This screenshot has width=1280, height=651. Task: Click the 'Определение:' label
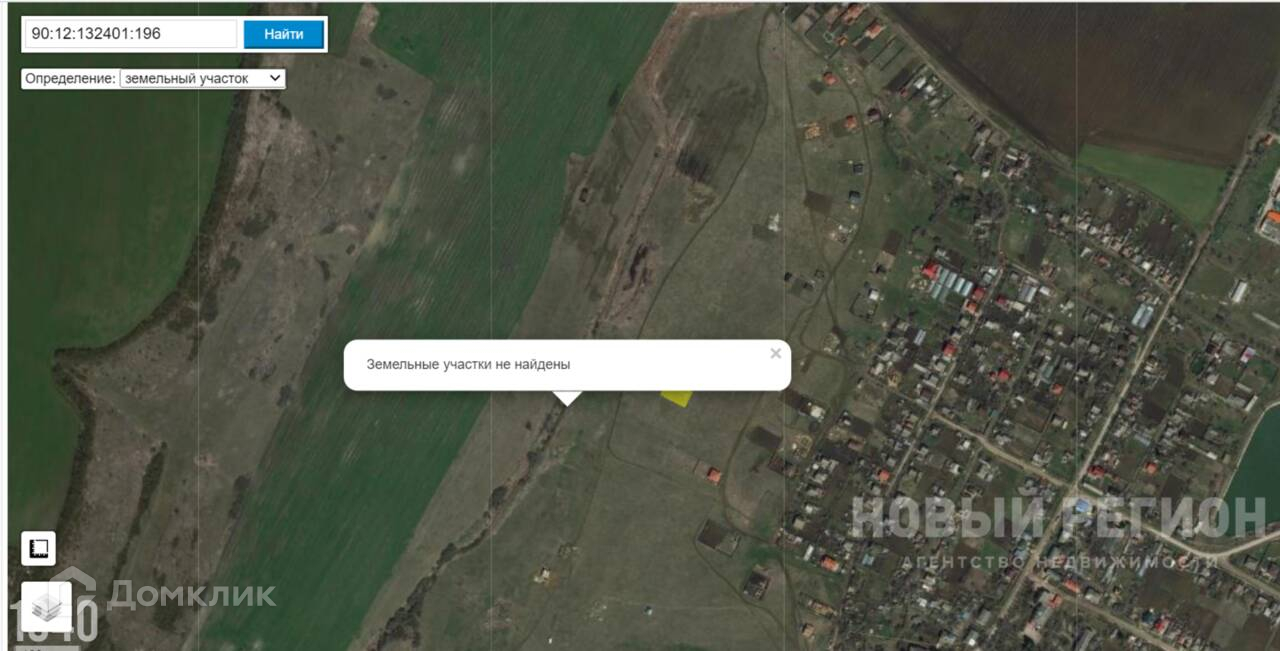tap(71, 78)
